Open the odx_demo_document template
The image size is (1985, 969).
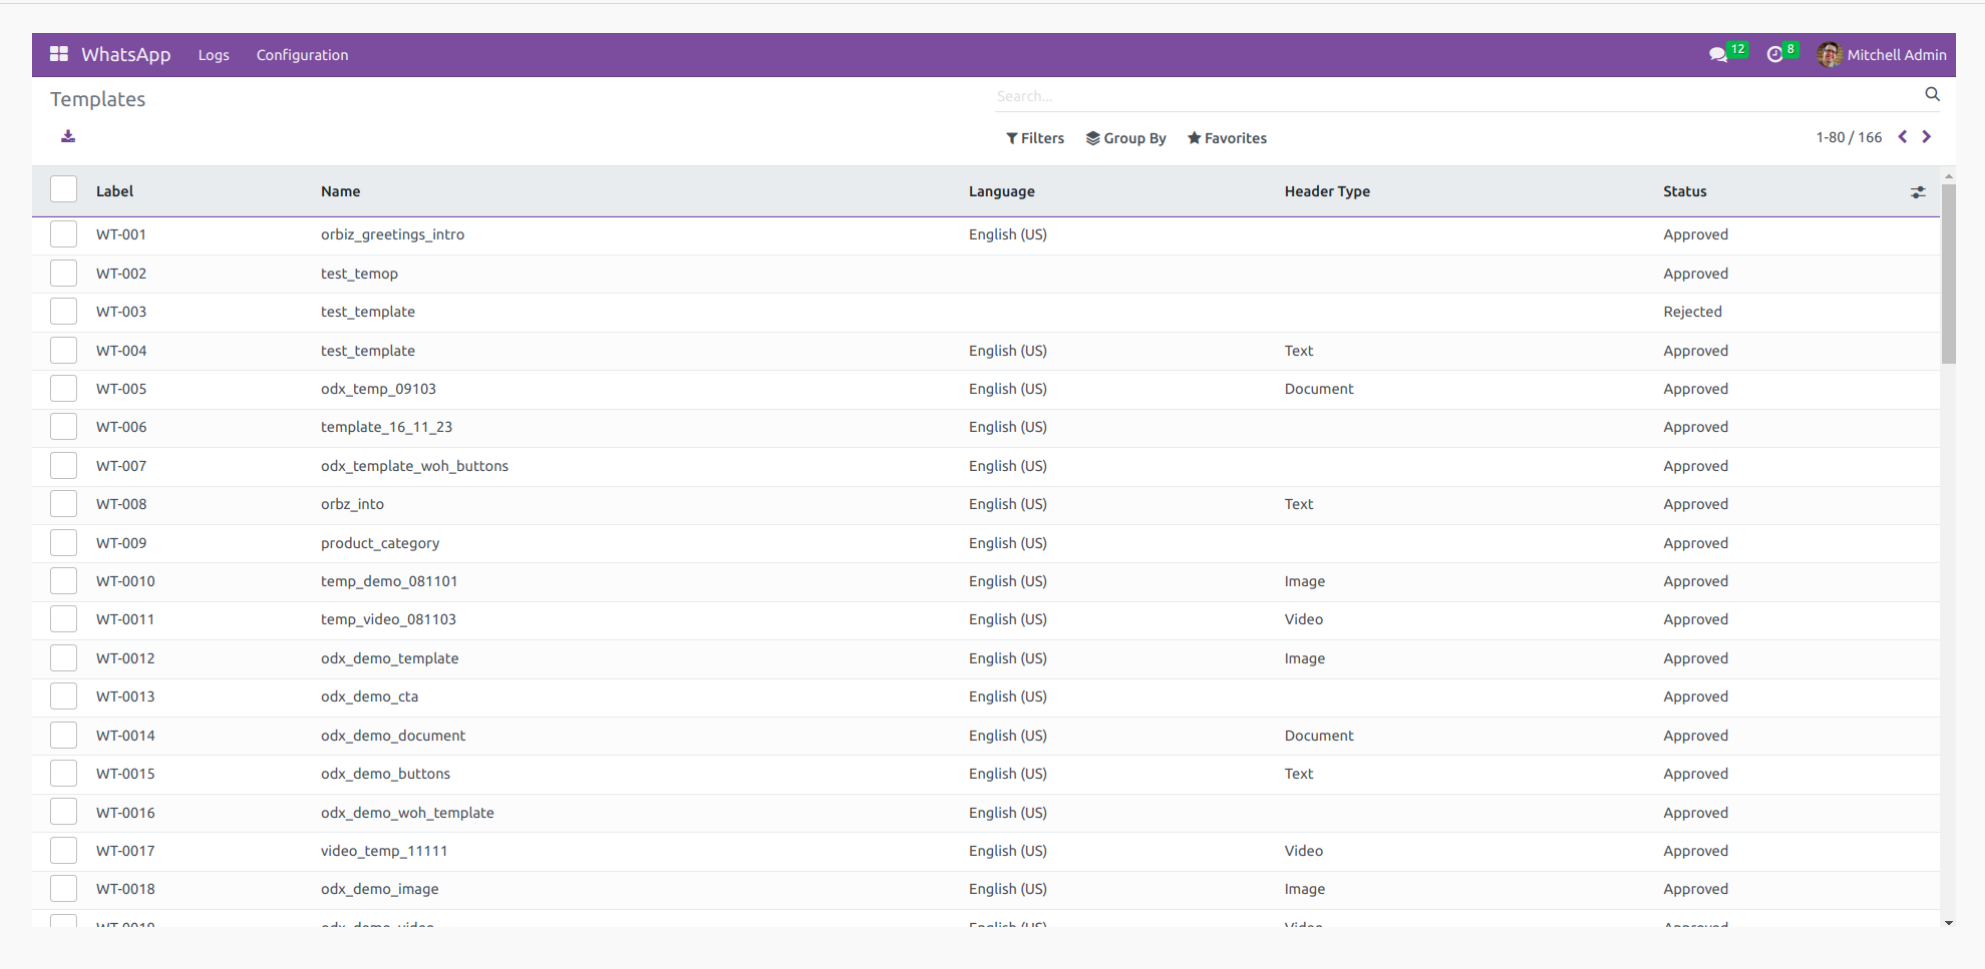(393, 735)
